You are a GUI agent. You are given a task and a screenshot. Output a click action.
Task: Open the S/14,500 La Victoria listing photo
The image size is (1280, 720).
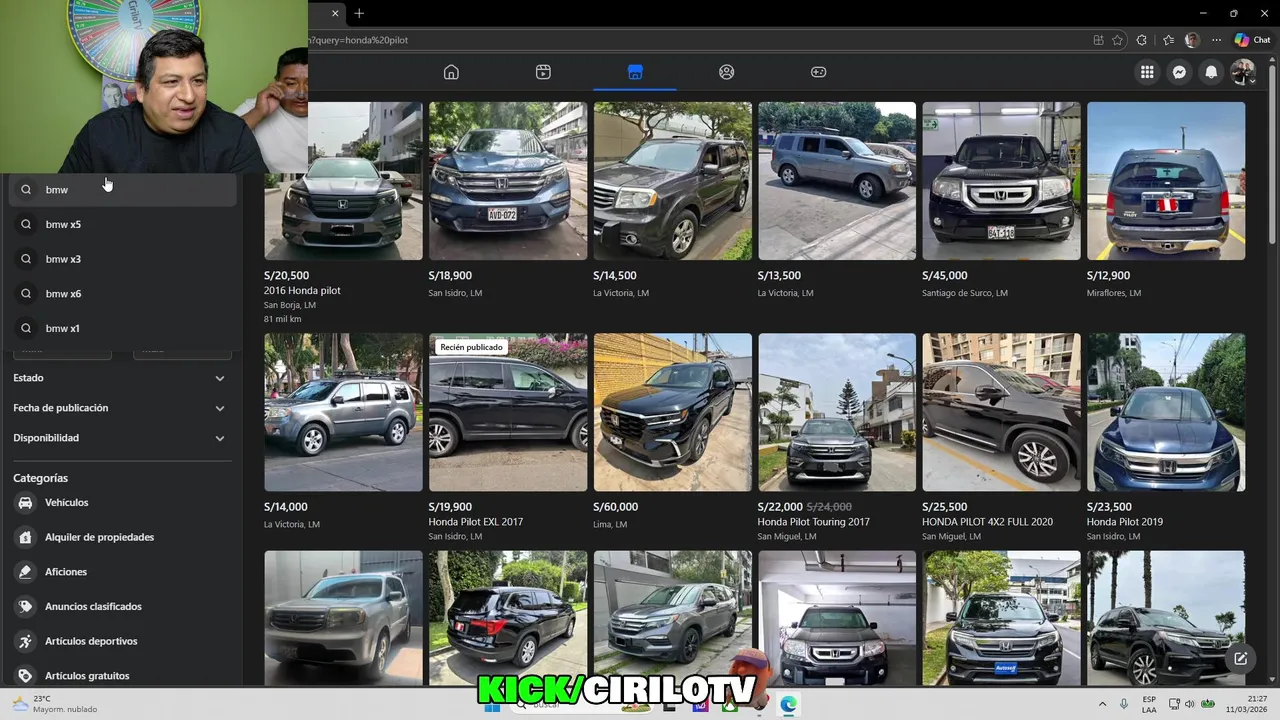click(x=672, y=181)
